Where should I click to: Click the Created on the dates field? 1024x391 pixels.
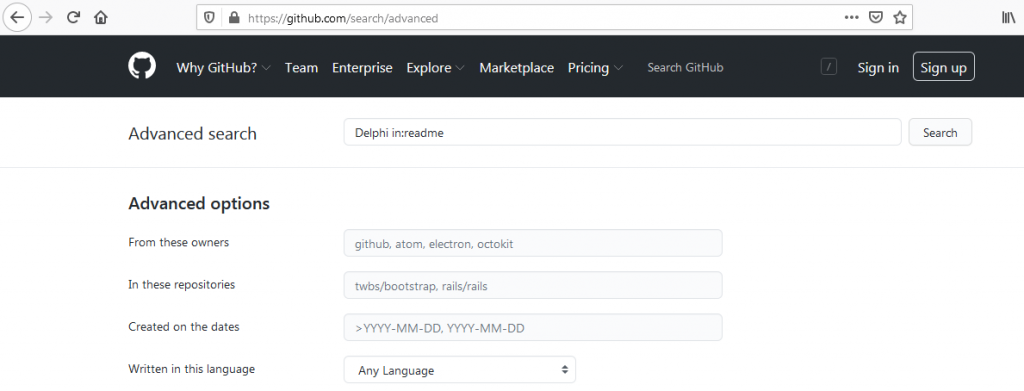click(x=533, y=328)
